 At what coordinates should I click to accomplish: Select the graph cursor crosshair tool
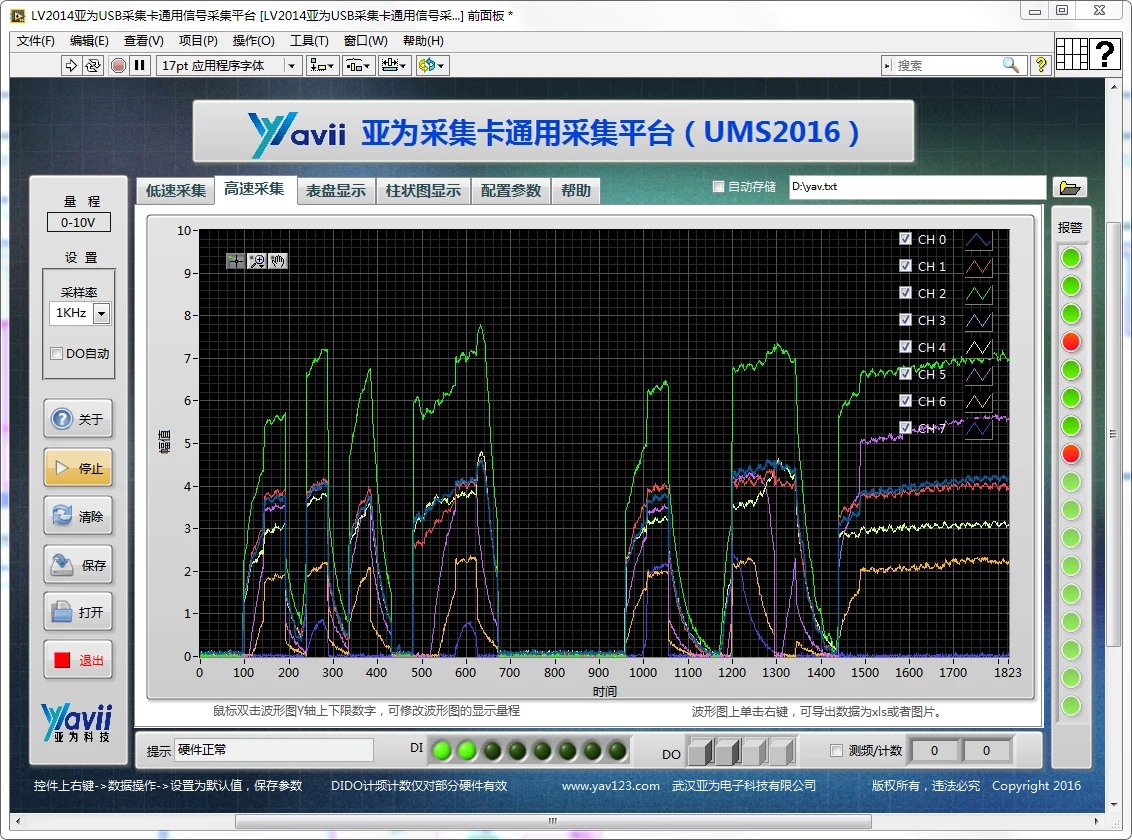235,261
